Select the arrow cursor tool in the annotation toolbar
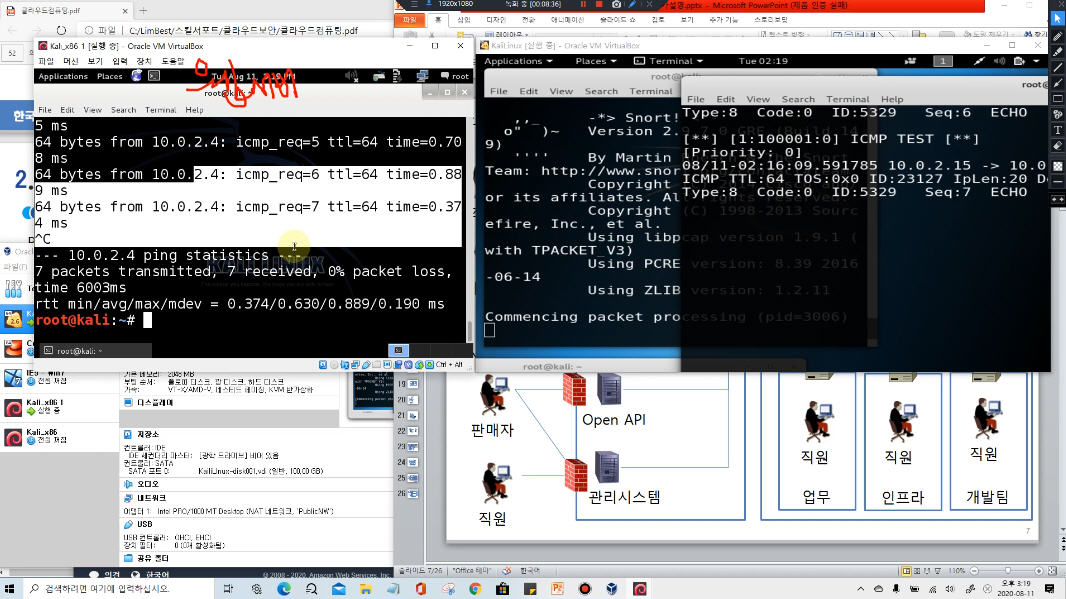This screenshot has width=1066, height=599. coord(1058,18)
